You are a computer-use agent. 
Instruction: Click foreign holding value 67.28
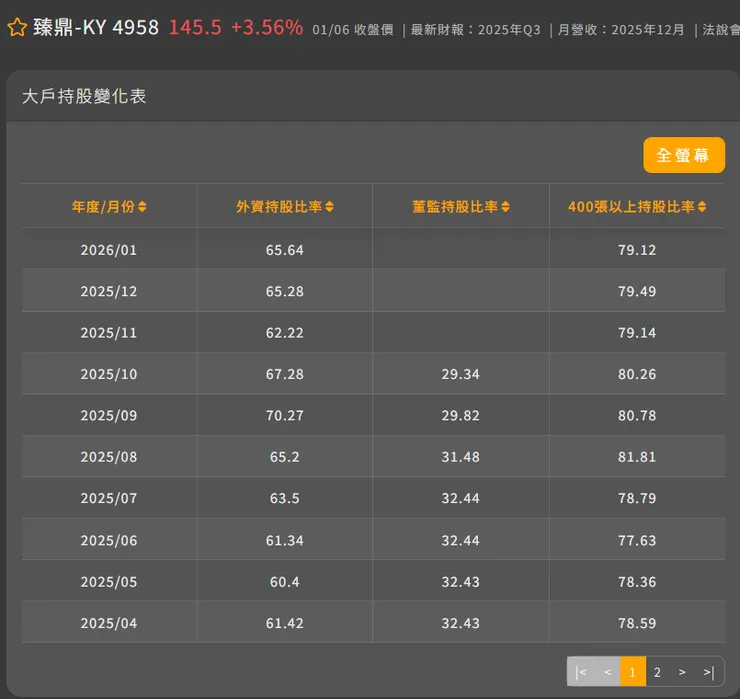[285, 374]
